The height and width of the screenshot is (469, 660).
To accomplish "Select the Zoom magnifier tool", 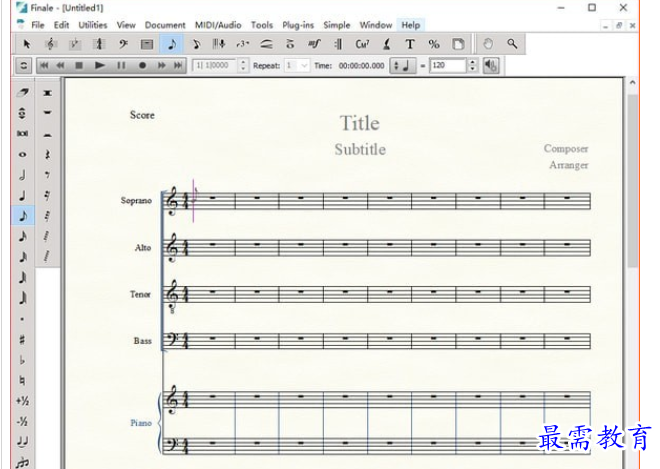I will (512, 44).
